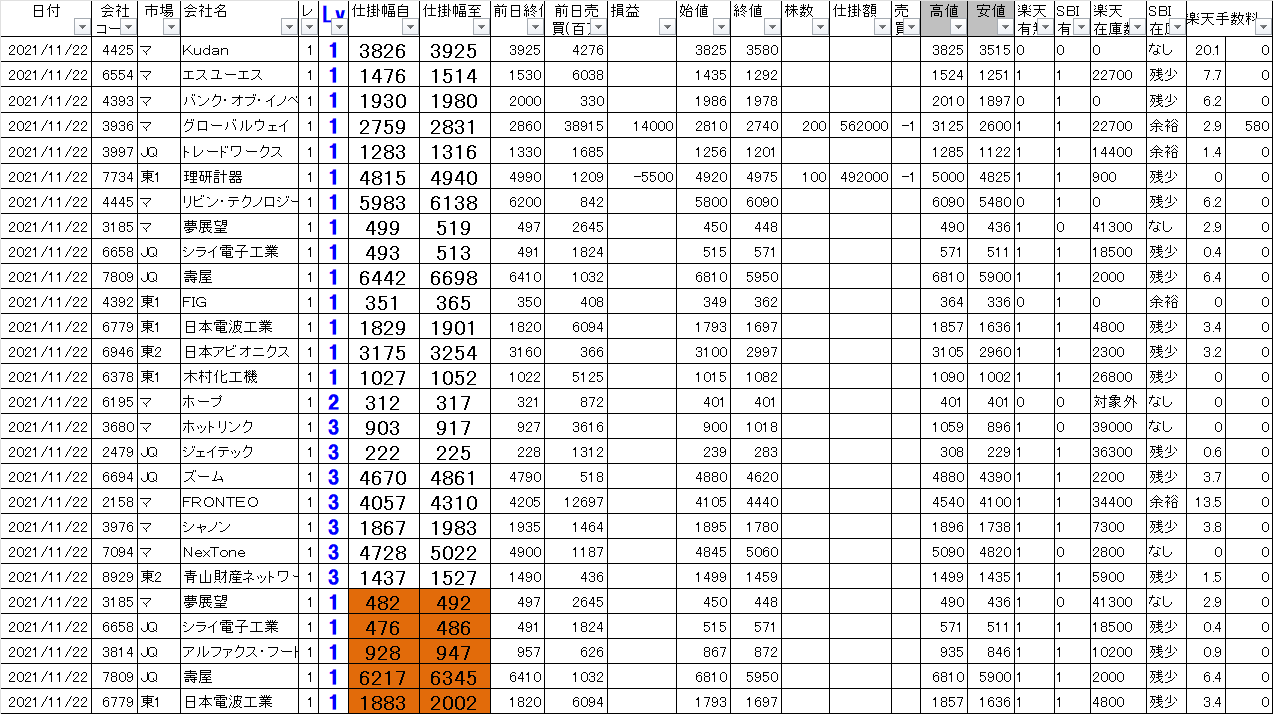Open the 仕掛幅至 column filter dropdown

point(481,28)
